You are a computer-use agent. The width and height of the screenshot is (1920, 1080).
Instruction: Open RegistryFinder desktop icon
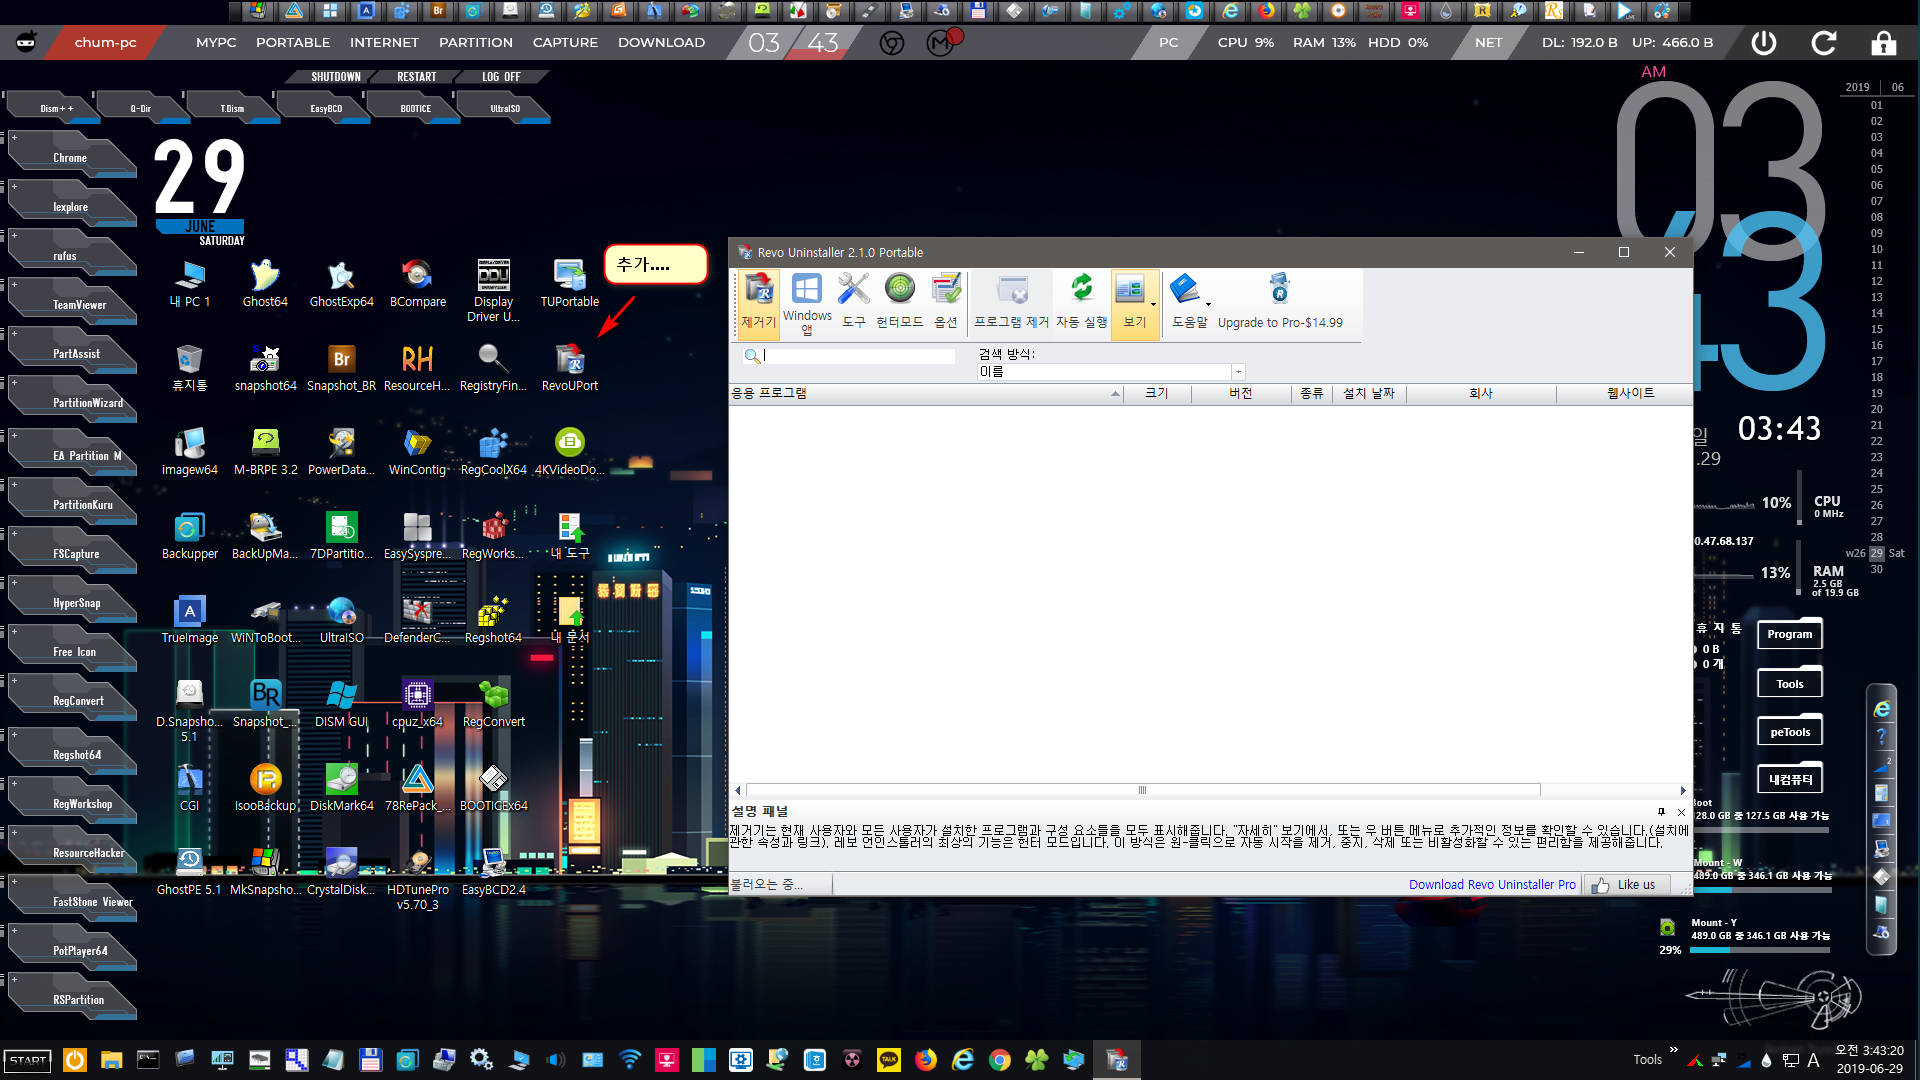(493, 368)
